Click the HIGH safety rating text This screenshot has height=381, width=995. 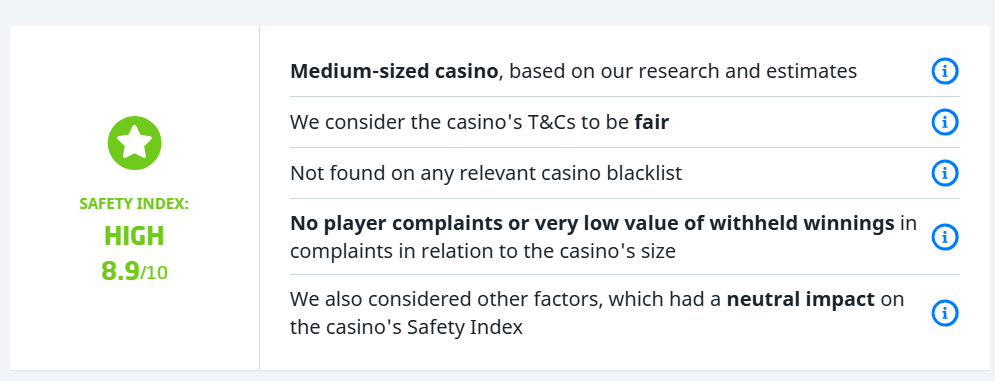(135, 236)
